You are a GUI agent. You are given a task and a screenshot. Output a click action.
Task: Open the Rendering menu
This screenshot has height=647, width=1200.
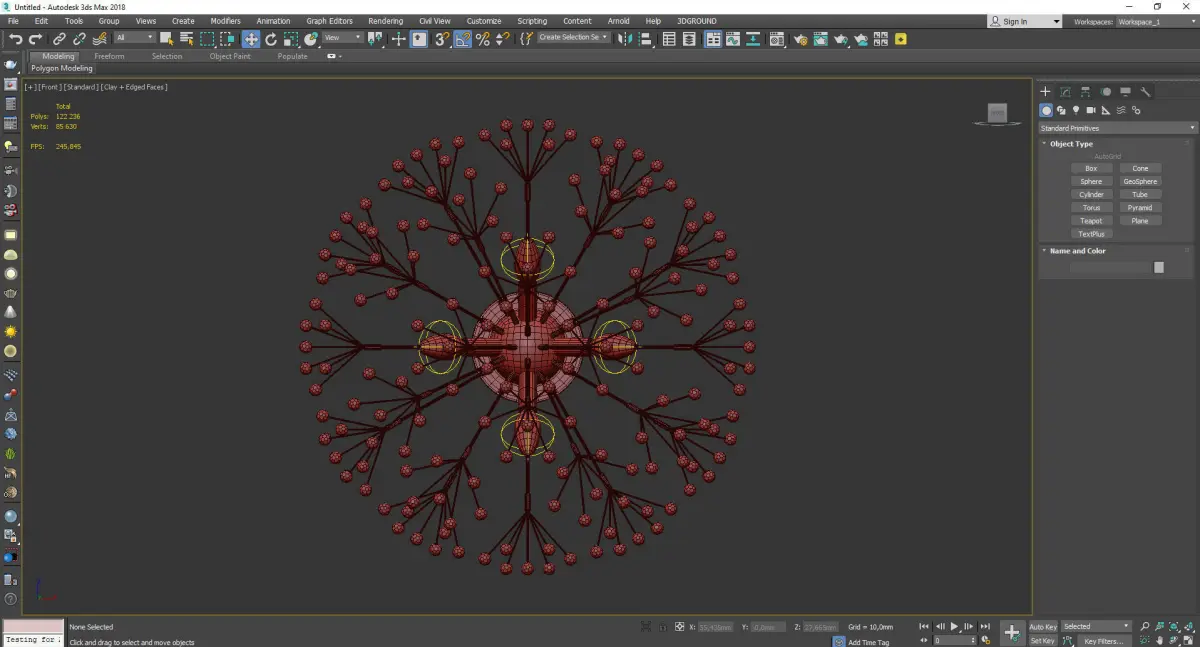tap(385, 21)
